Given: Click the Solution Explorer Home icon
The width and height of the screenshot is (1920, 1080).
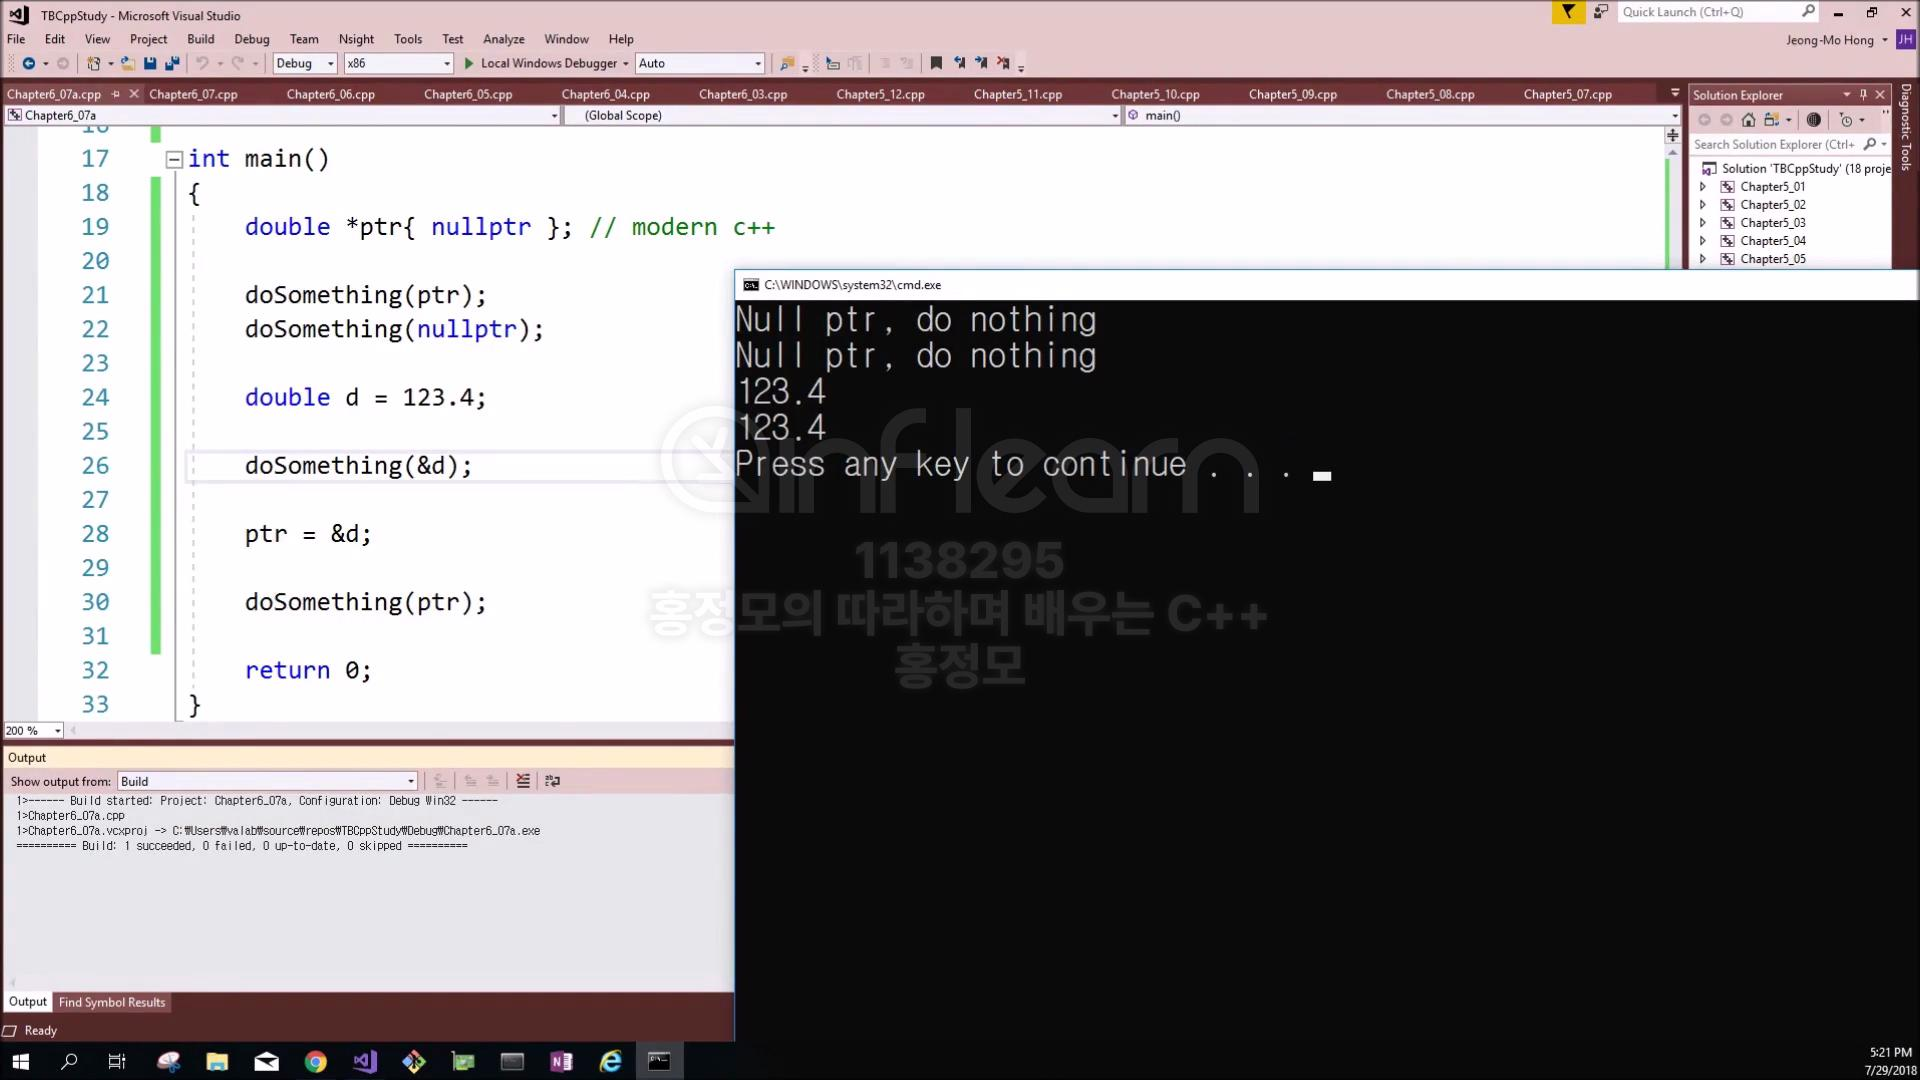Looking at the screenshot, I should [x=1748, y=120].
